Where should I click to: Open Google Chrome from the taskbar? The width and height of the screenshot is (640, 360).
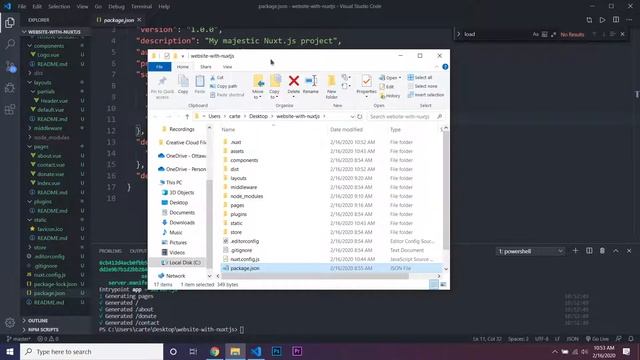[x=215, y=351]
